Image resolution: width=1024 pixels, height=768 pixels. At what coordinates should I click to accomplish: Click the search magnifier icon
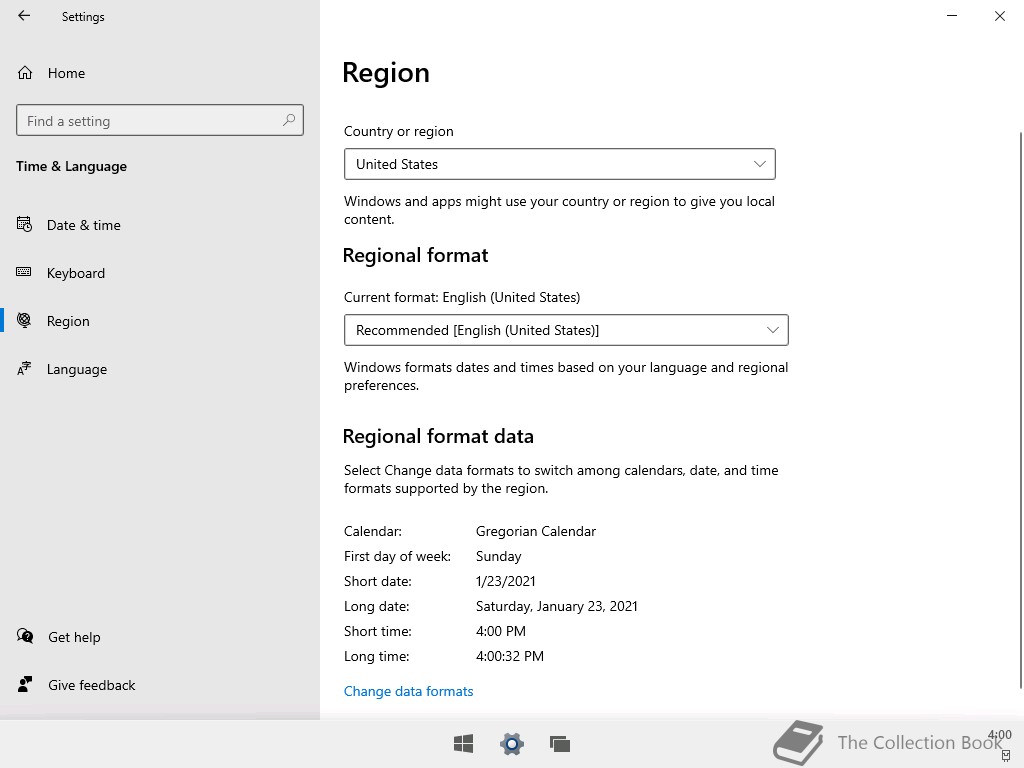coord(289,120)
